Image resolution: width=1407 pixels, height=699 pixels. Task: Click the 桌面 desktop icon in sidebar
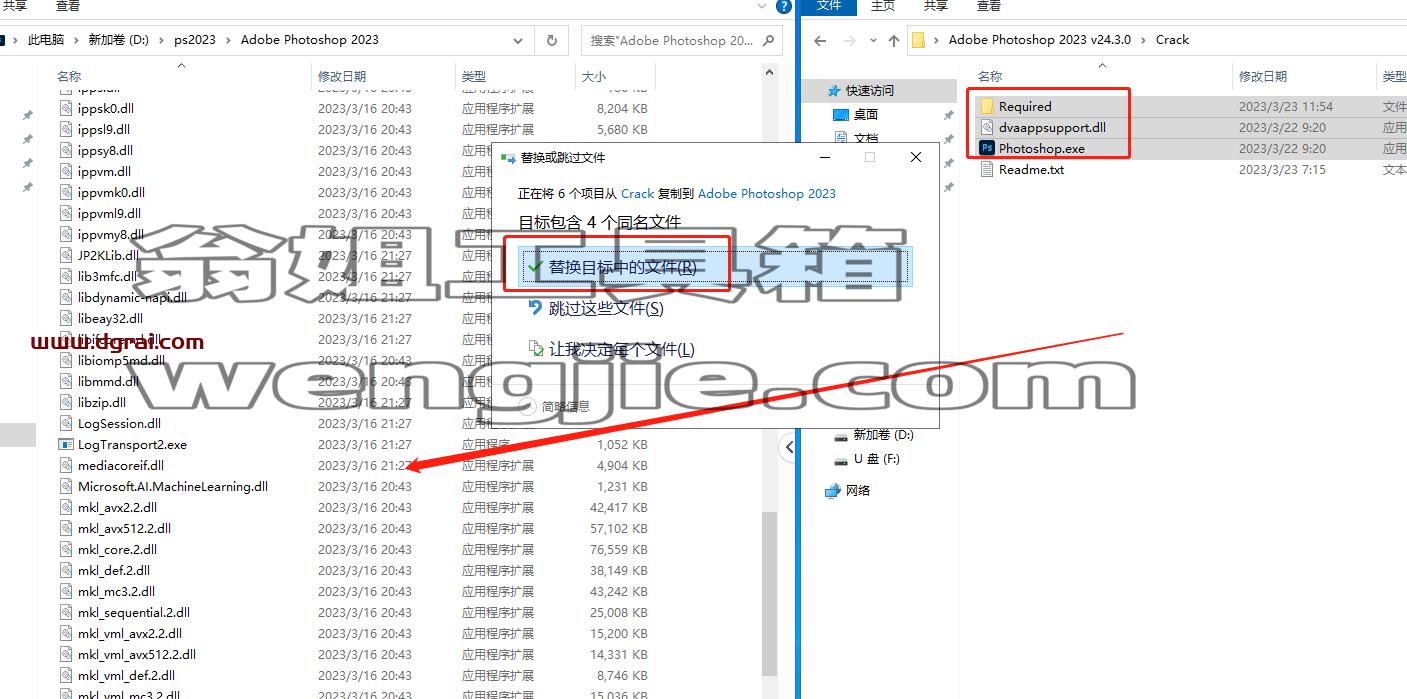click(x=841, y=114)
